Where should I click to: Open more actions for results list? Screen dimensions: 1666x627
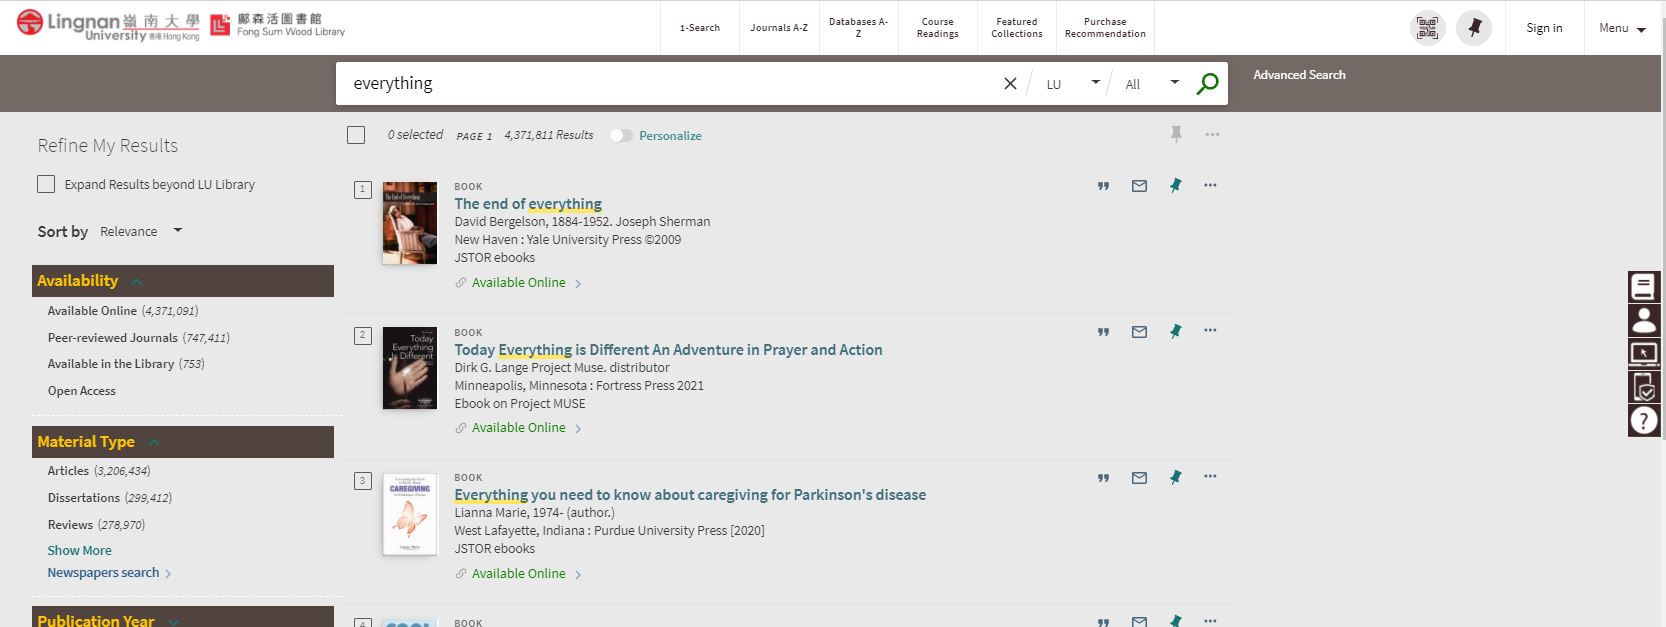point(1212,134)
